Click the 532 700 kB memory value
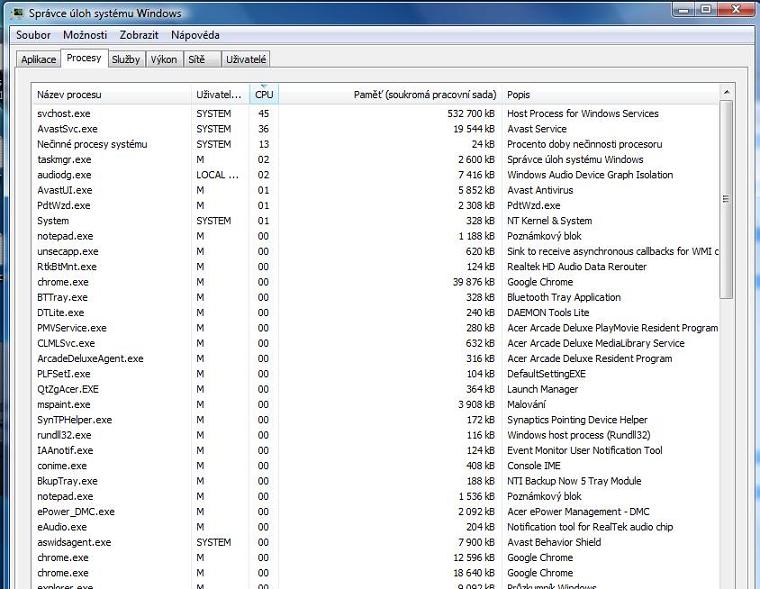 pos(471,113)
